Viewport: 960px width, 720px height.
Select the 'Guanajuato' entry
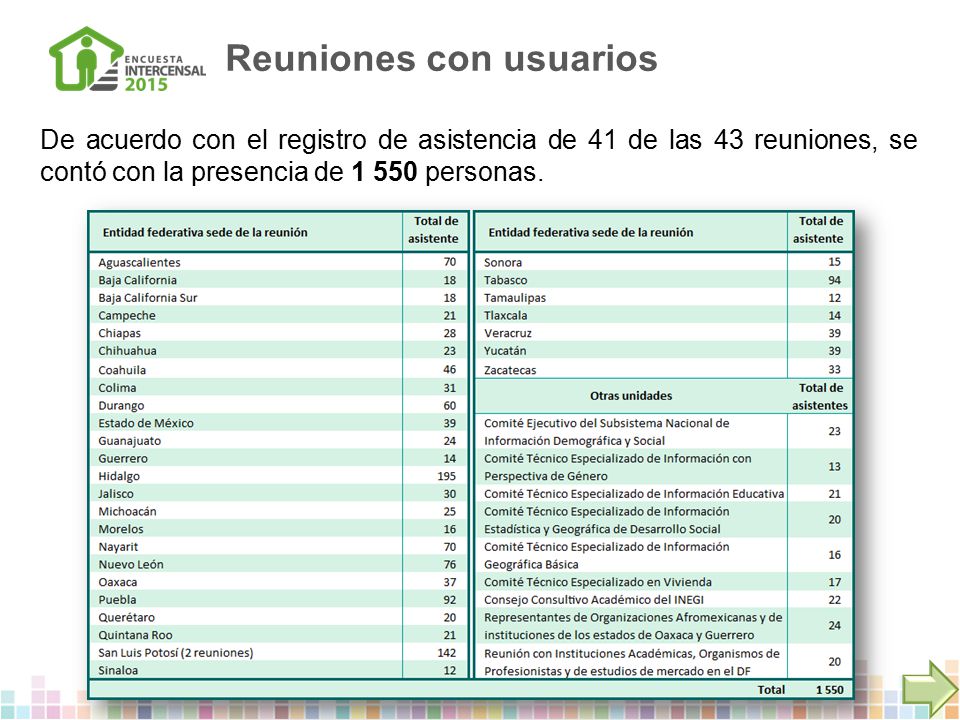tap(130, 441)
